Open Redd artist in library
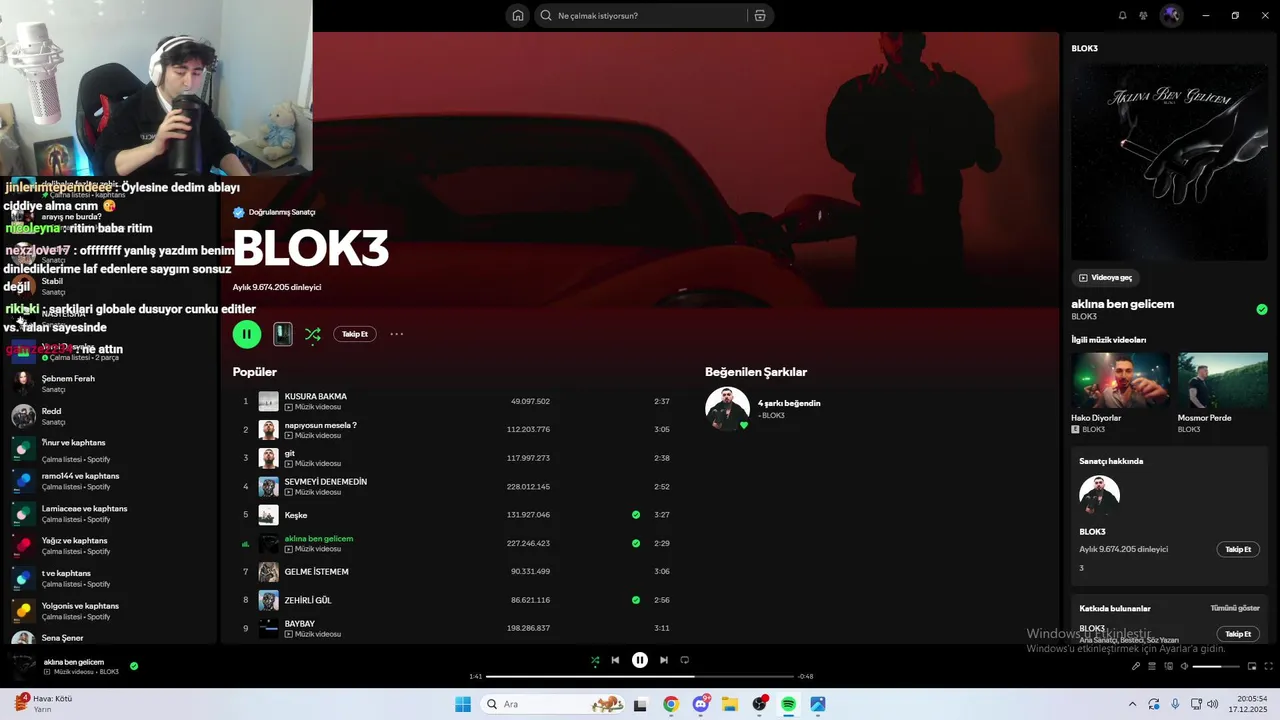 pyautogui.click(x=113, y=416)
